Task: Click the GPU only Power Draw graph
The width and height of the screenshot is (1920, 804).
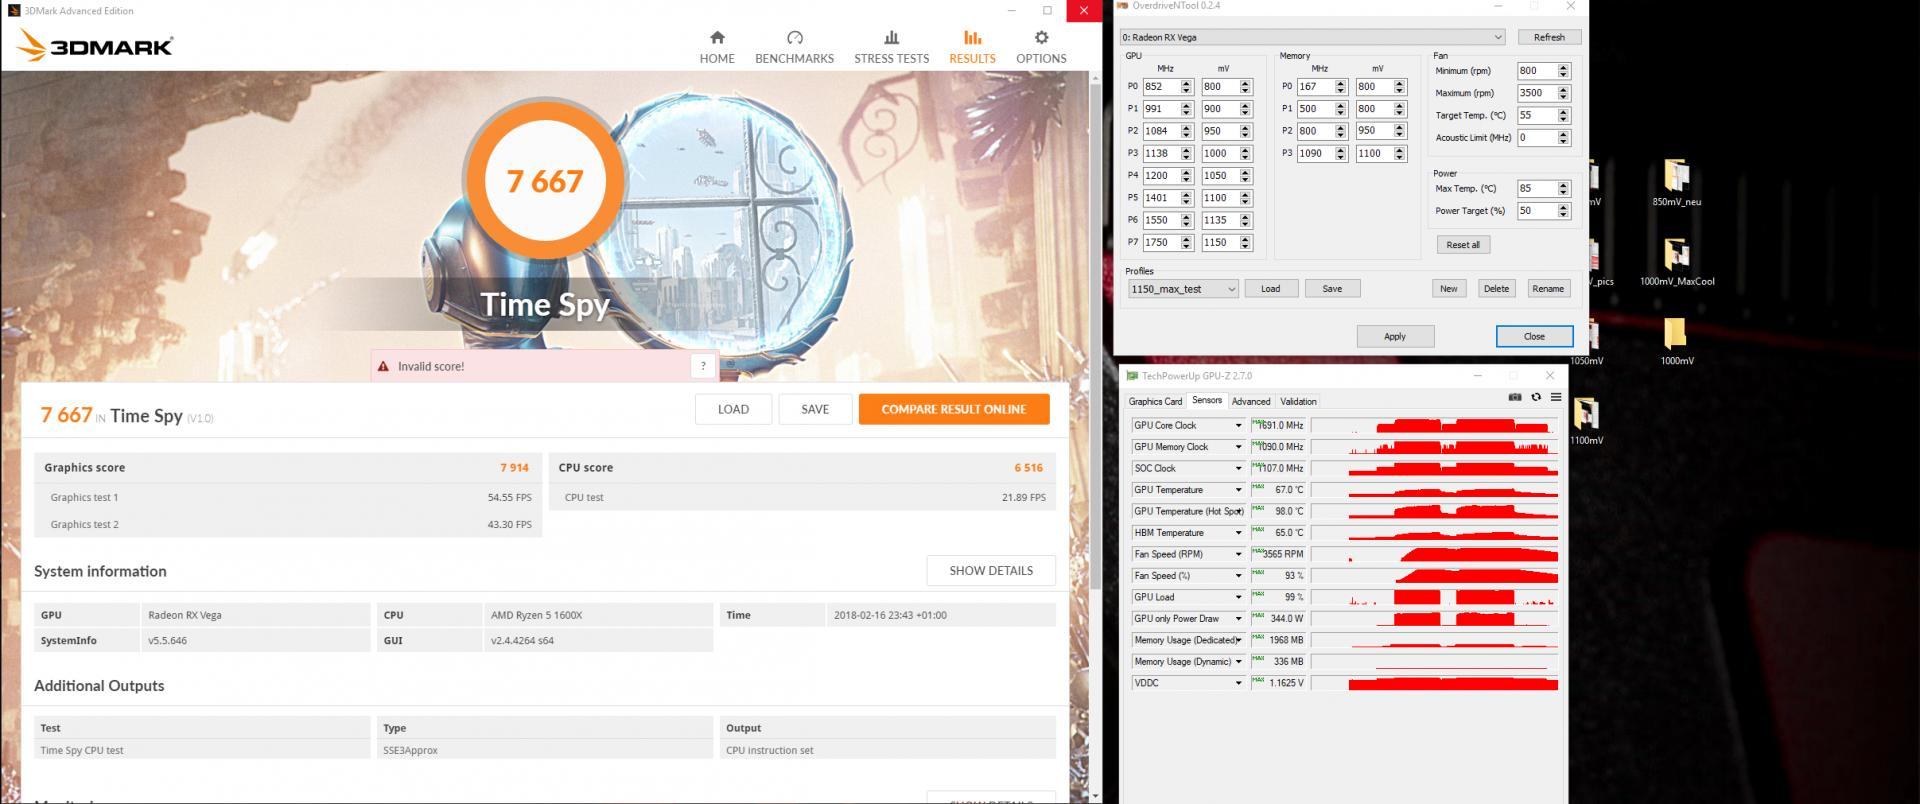Action: [x=1434, y=618]
